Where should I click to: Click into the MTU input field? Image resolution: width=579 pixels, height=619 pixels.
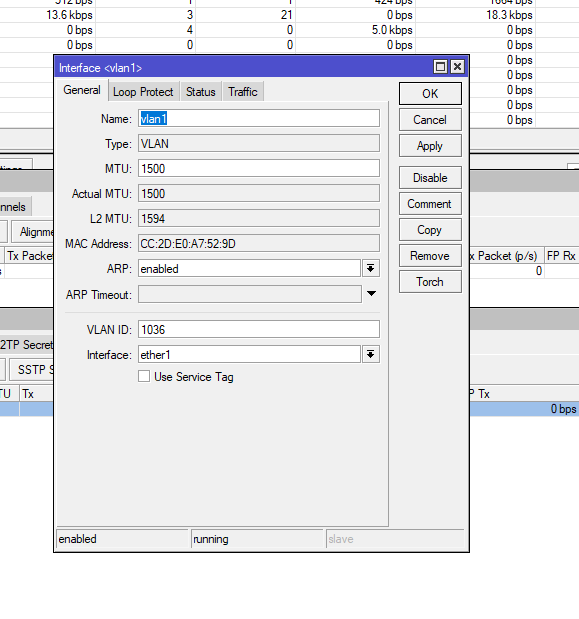(x=259, y=169)
